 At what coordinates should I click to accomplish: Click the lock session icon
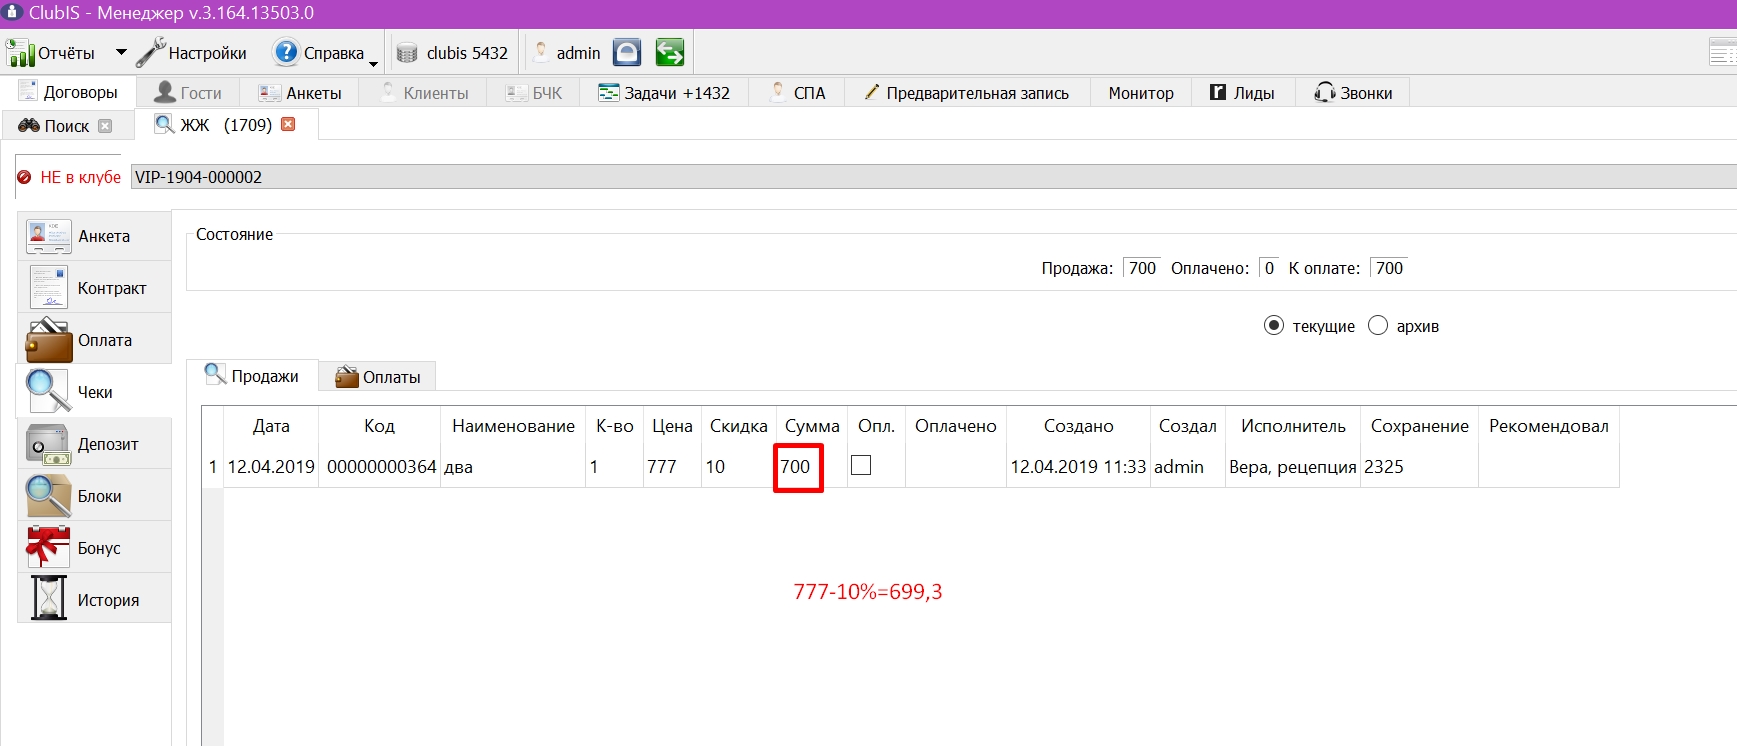point(627,52)
